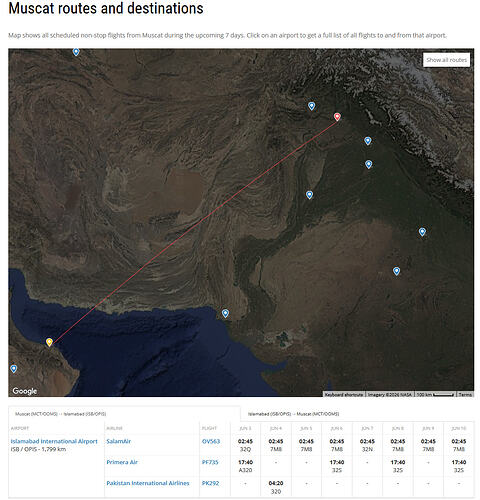Select the blue pin directly southeast of the red marker
The height and width of the screenshot is (500, 480).
pyautogui.click(x=368, y=141)
